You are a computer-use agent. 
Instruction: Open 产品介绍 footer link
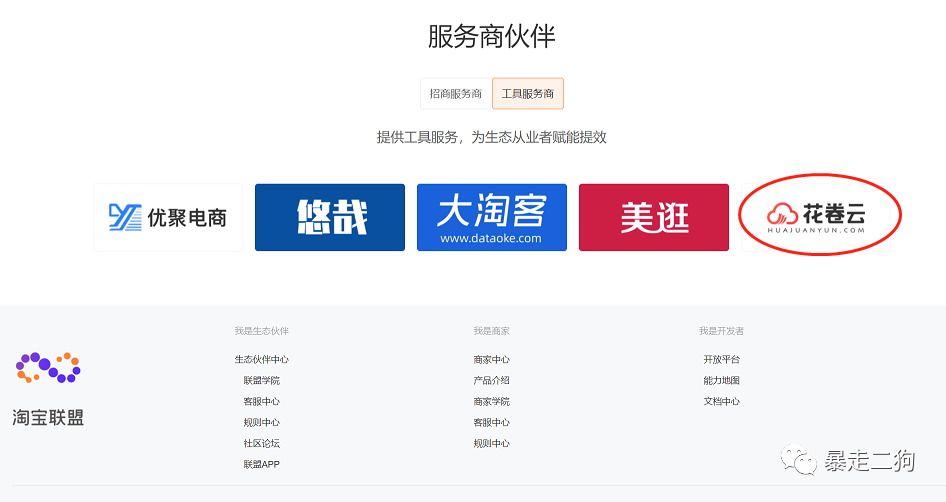pyautogui.click(x=492, y=381)
